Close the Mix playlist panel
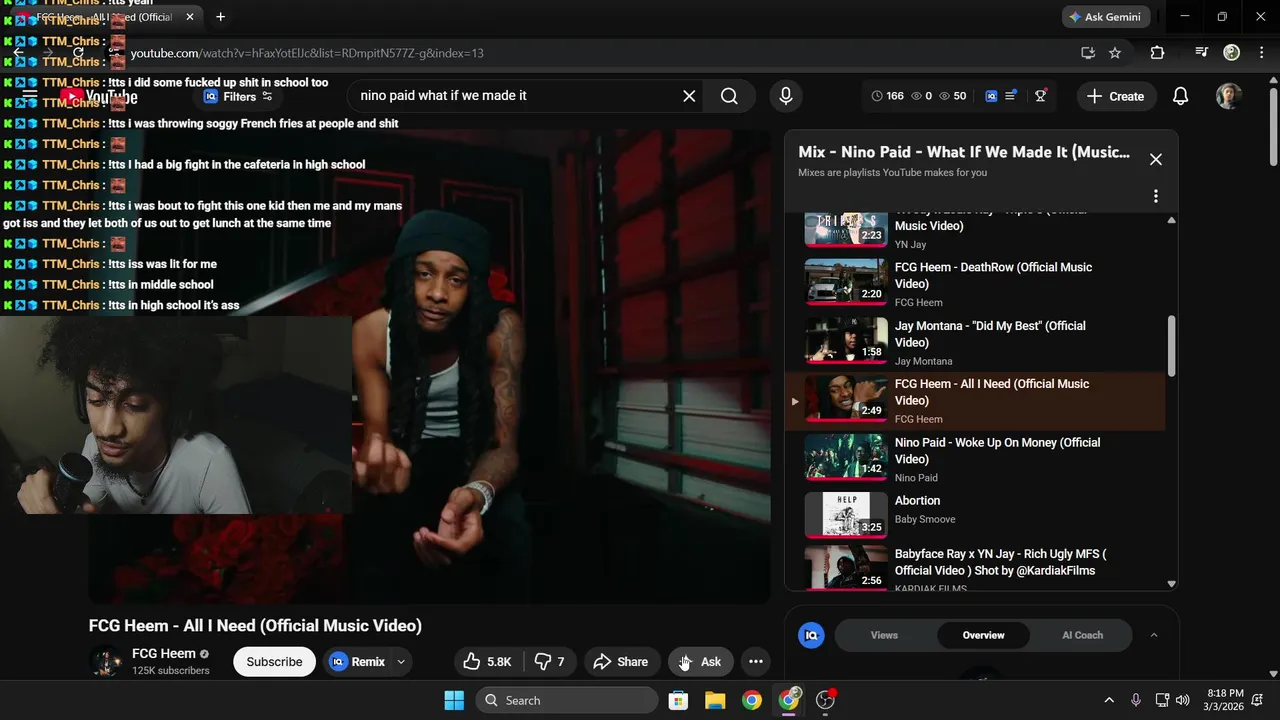1280x720 pixels. [1156, 159]
